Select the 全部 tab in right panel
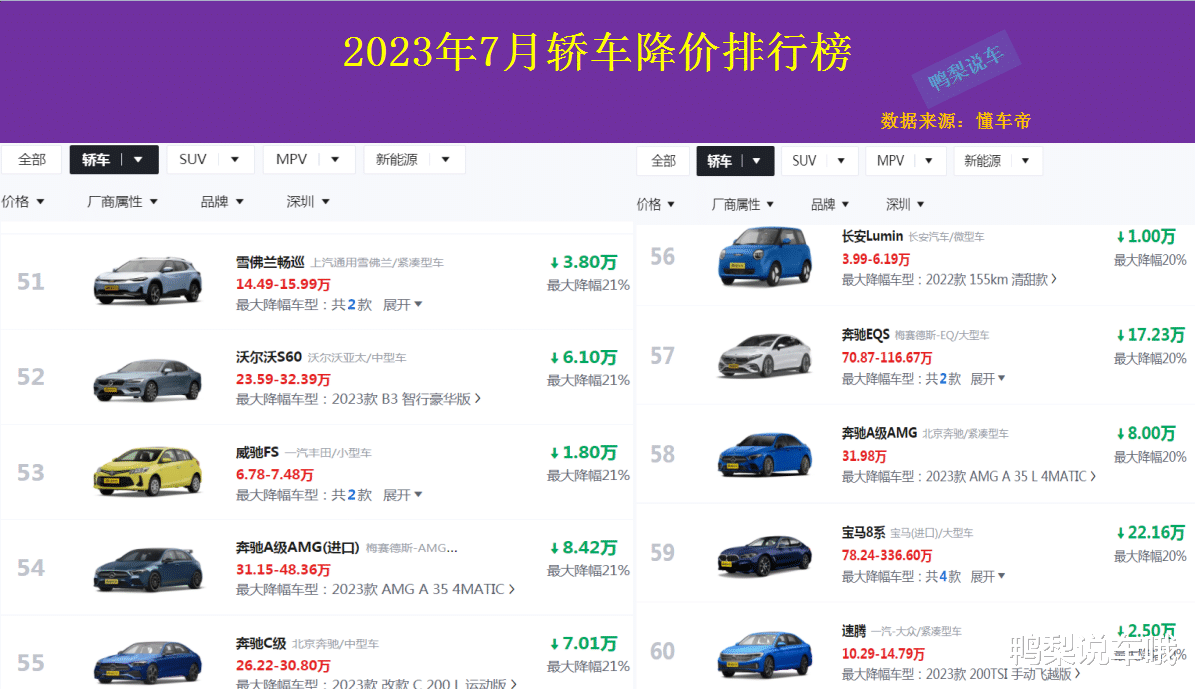 click(x=663, y=161)
